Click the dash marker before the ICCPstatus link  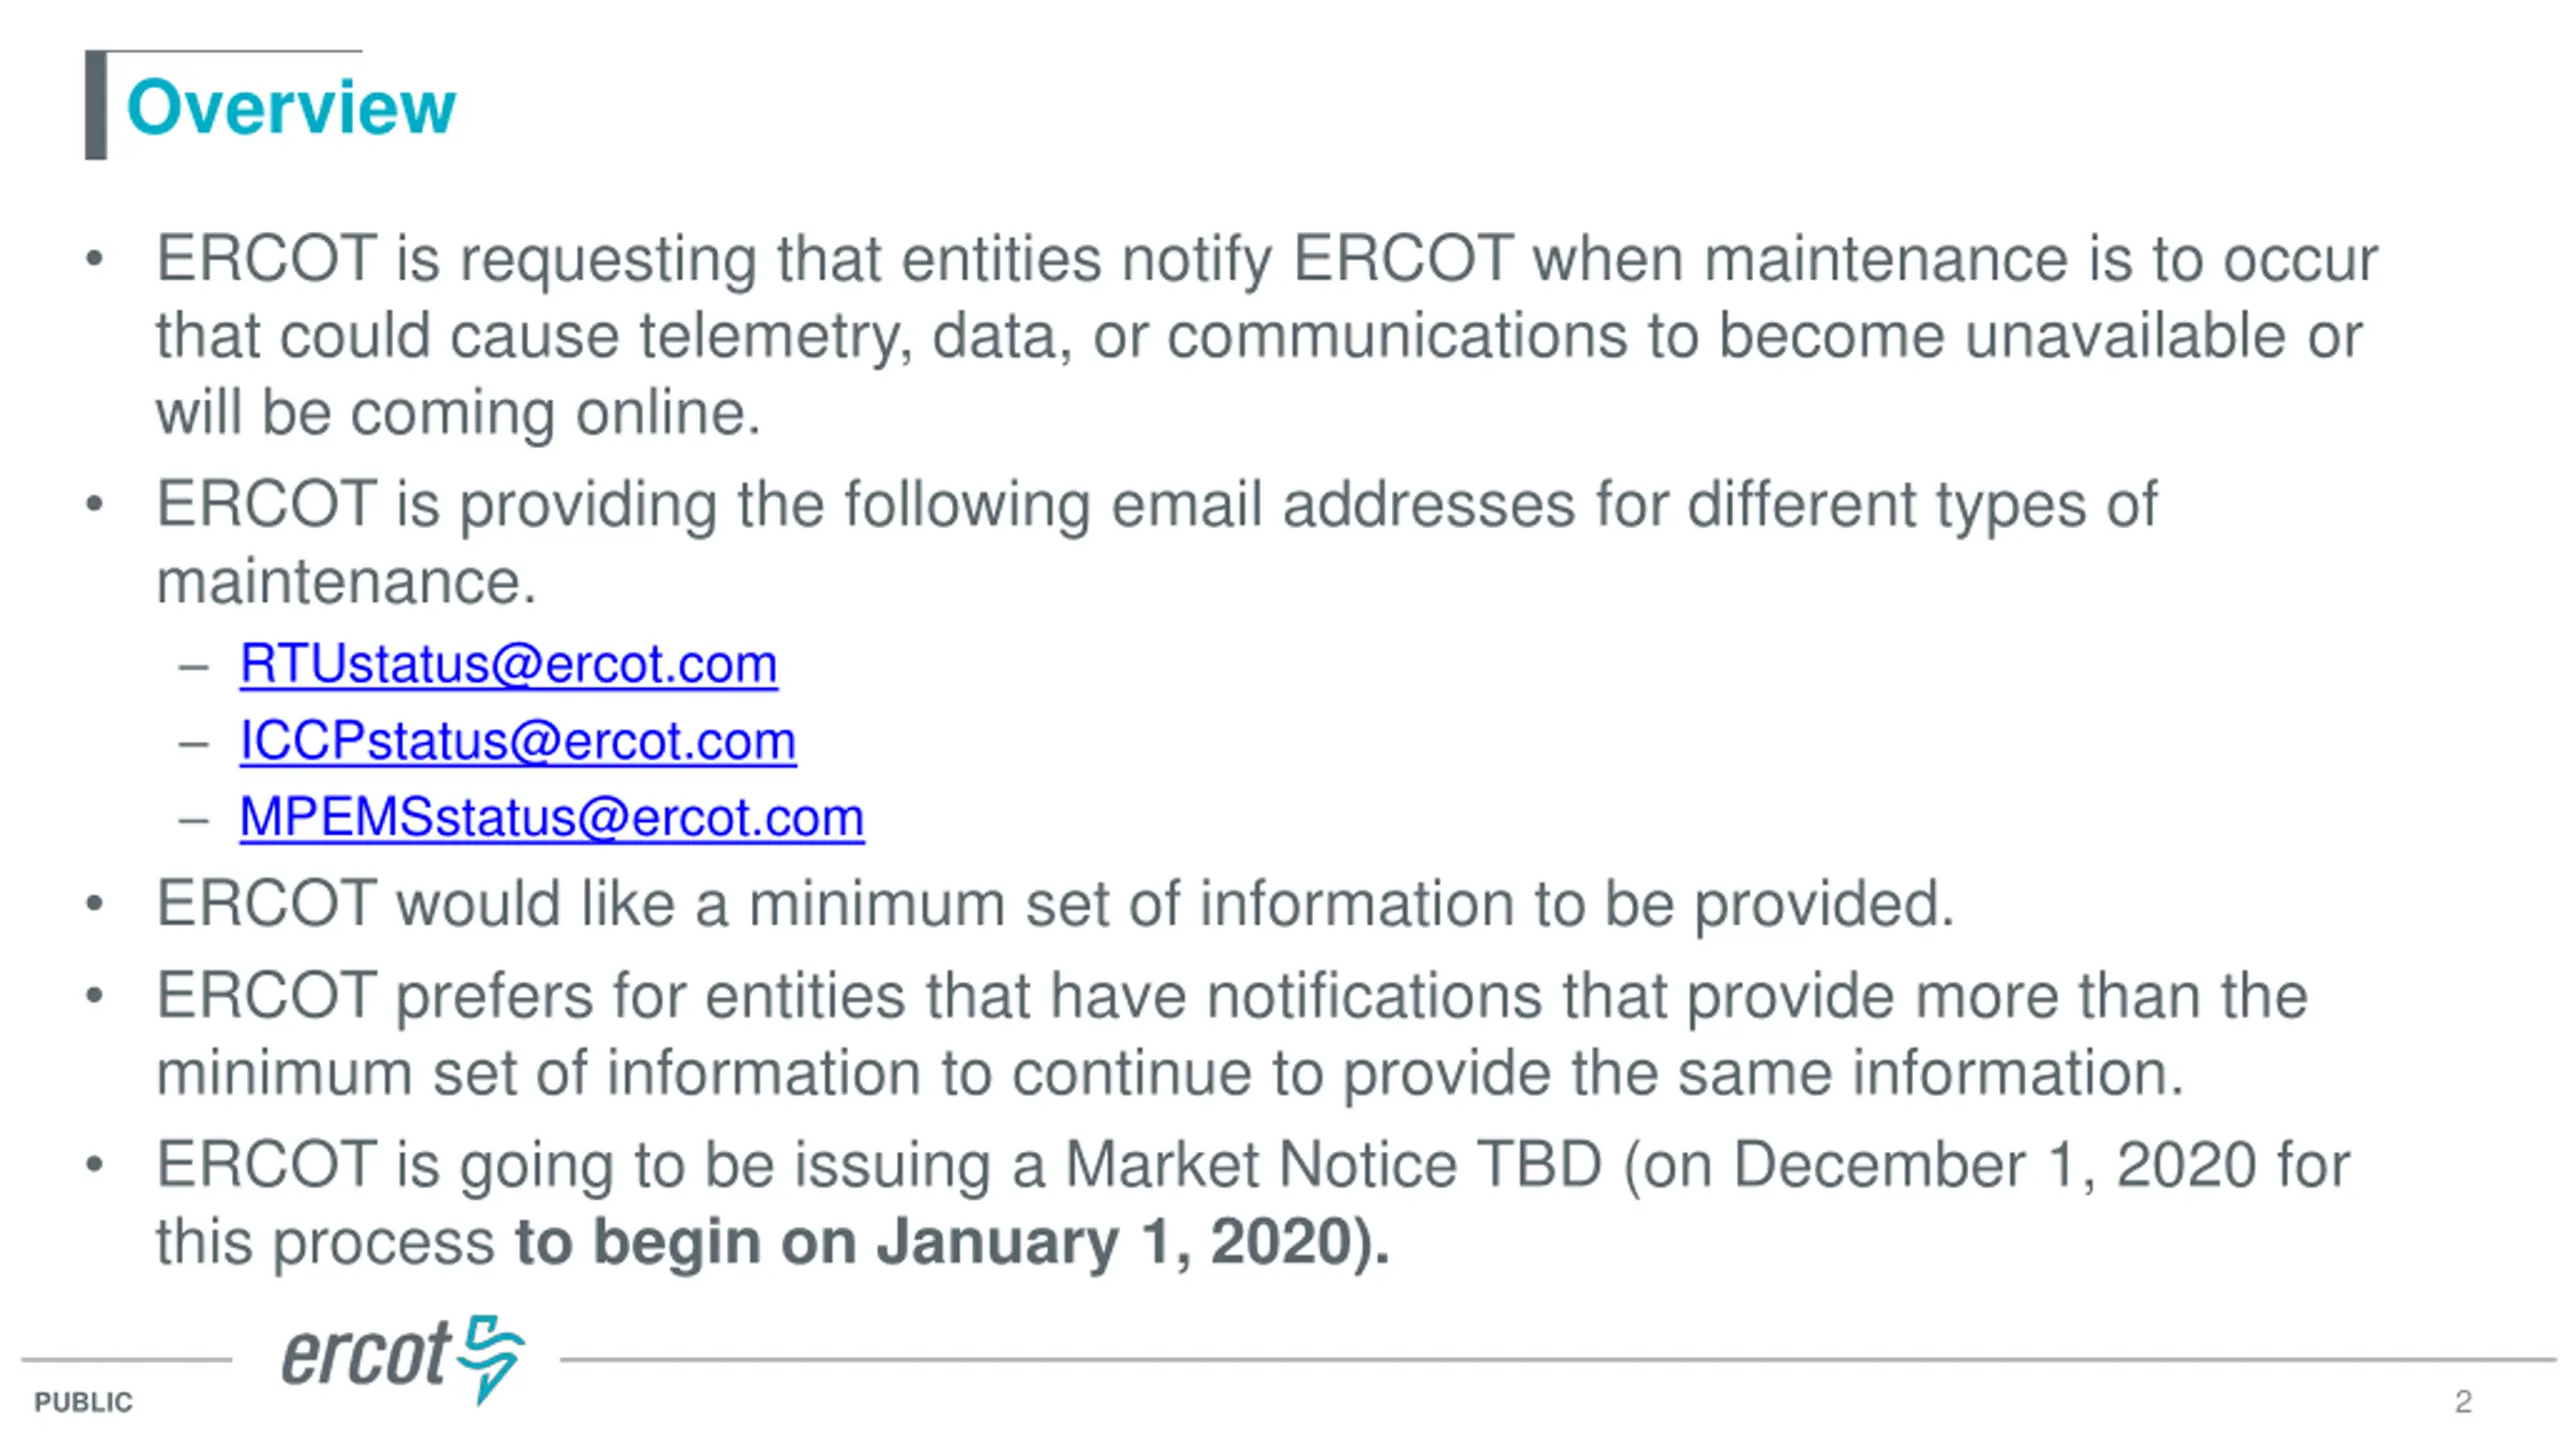pyautogui.click(x=194, y=743)
